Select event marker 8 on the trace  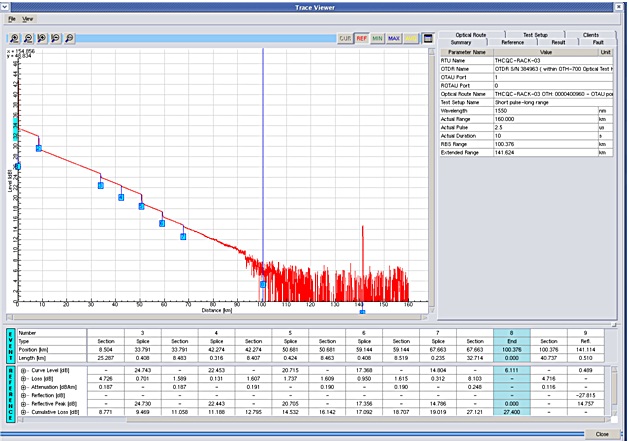tap(263, 285)
